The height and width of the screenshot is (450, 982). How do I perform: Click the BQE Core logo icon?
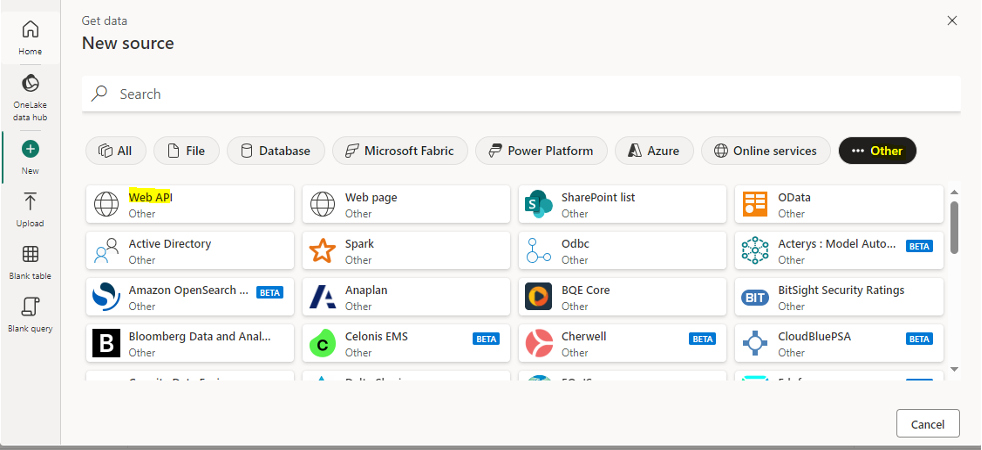tap(539, 297)
